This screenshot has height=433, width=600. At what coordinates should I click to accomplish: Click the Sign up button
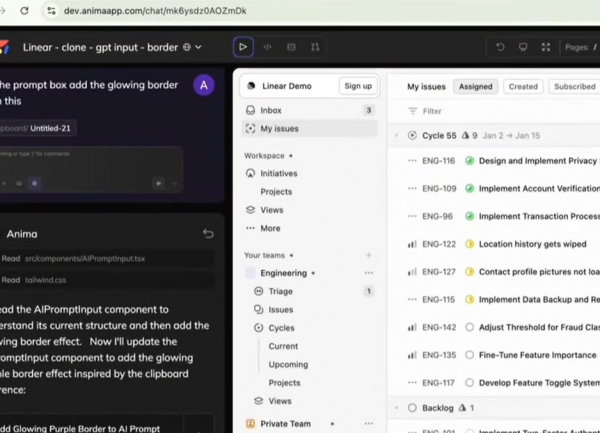358,86
